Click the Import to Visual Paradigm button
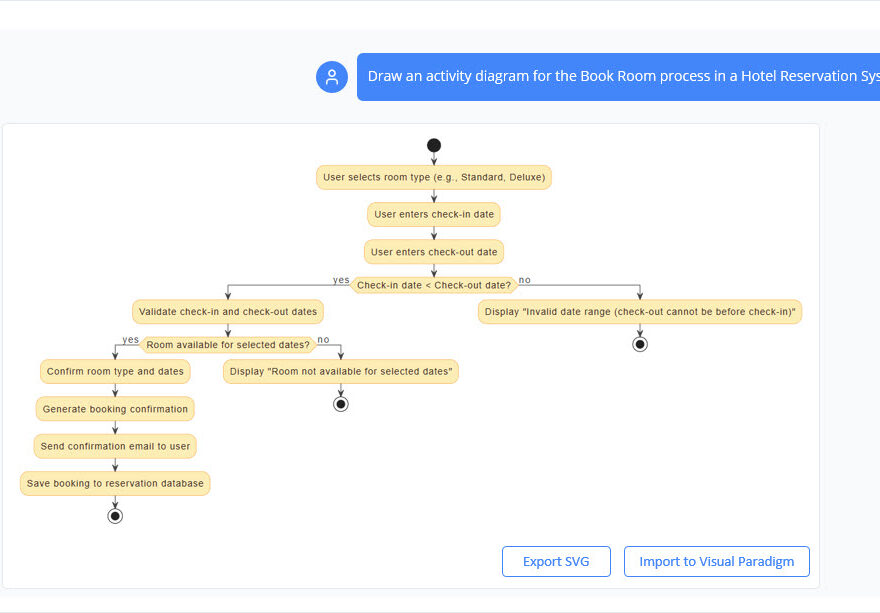This screenshot has height=613, width=880. (x=716, y=561)
